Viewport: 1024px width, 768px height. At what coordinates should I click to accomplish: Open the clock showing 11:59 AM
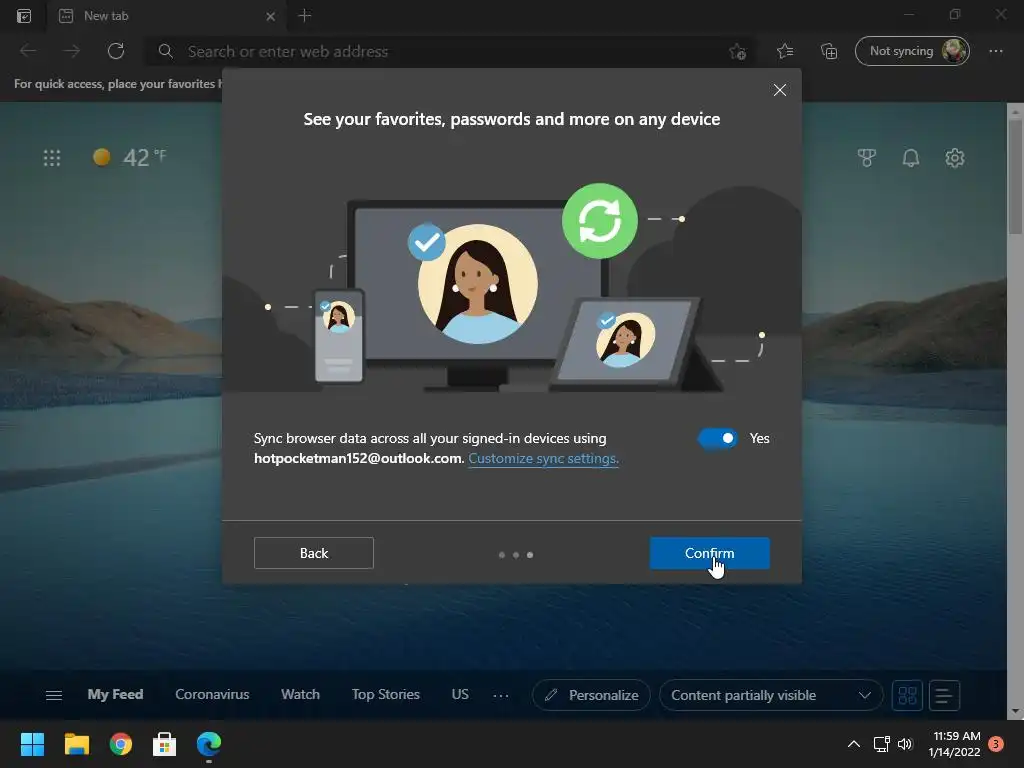pyautogui.click(x=955, y=744)
